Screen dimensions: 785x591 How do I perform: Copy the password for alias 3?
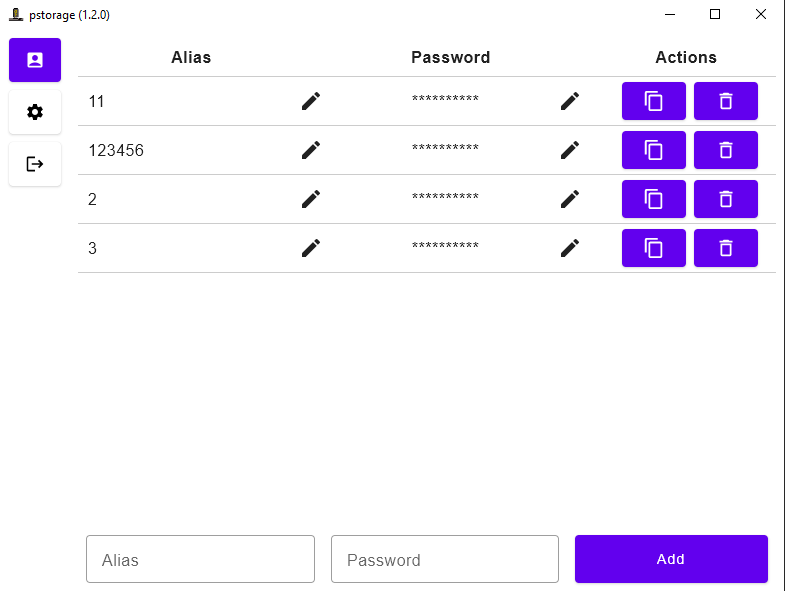654,248
